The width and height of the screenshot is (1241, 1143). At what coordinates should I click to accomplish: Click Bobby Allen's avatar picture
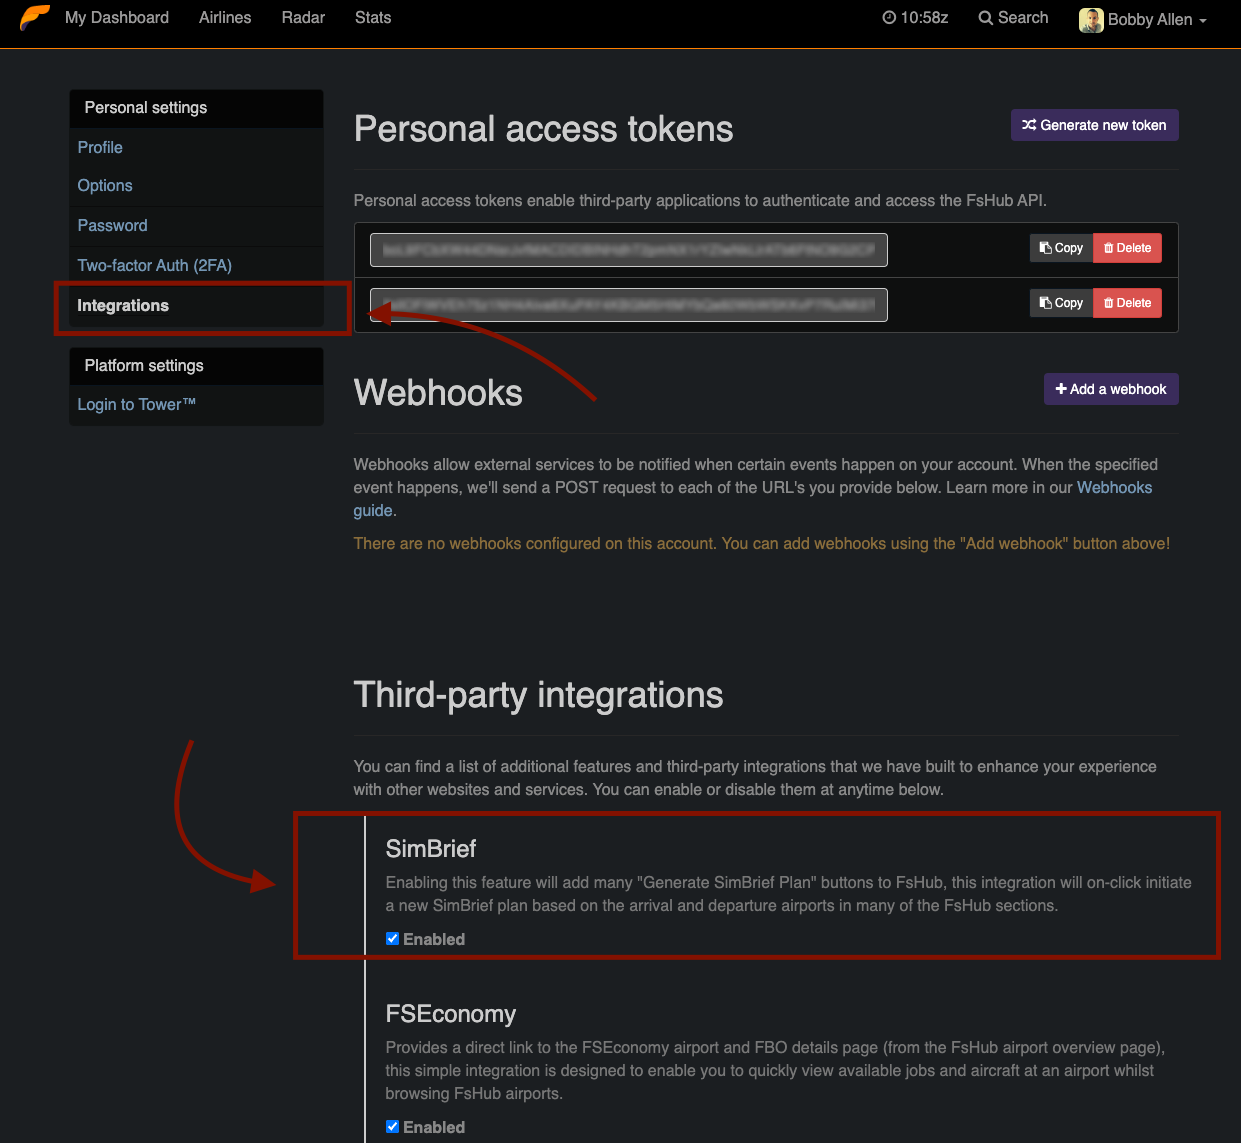(x=1090, y=20)
